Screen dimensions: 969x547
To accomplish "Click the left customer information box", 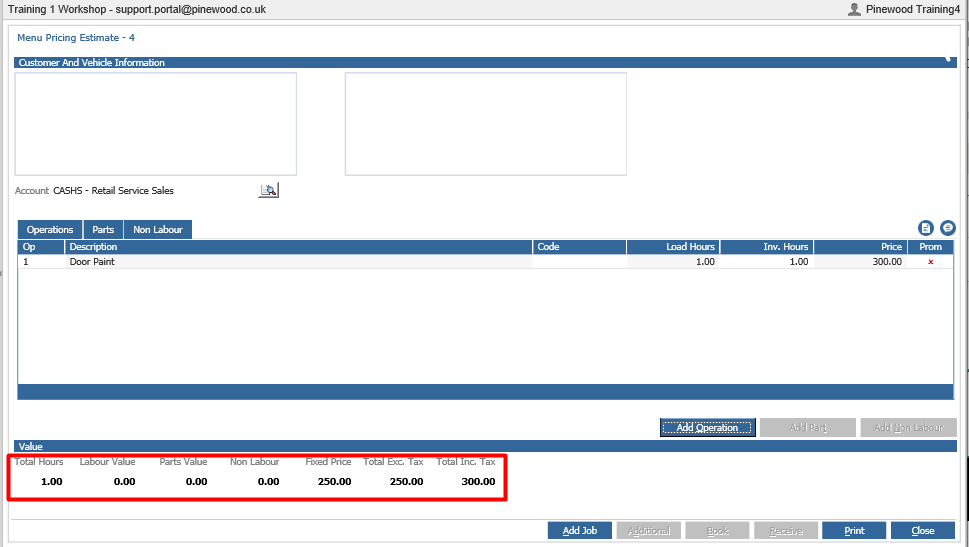I will [x=156, y=124].
